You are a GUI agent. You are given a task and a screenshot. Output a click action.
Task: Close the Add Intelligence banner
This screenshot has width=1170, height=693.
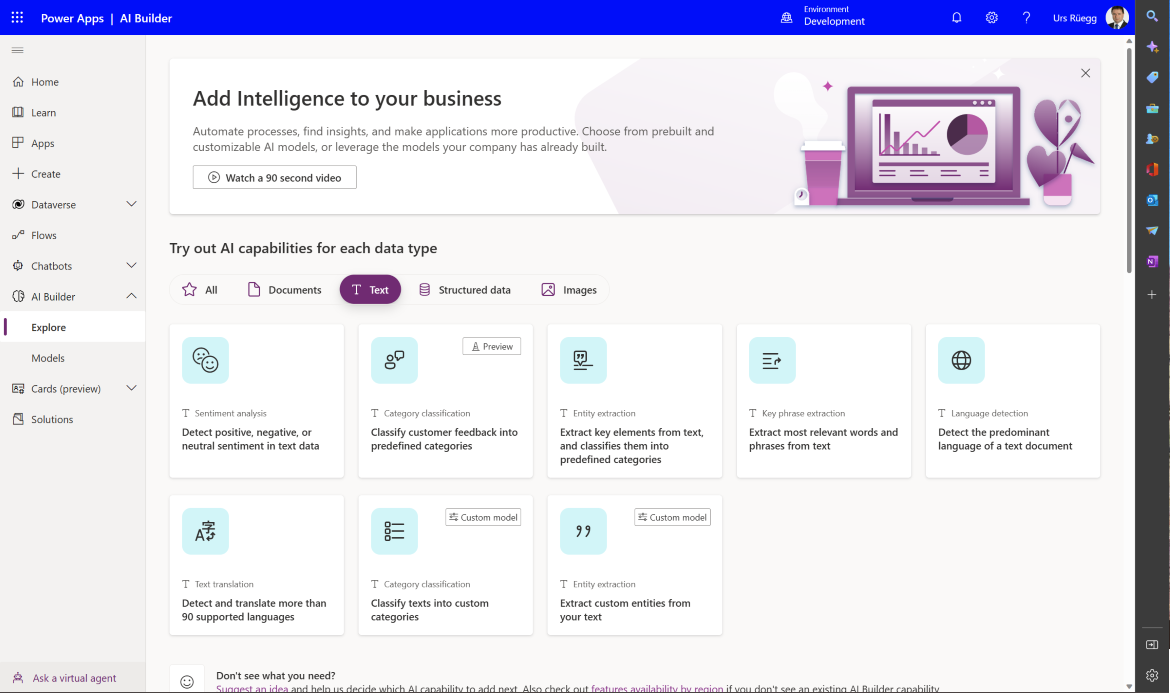click(1086, 73)
